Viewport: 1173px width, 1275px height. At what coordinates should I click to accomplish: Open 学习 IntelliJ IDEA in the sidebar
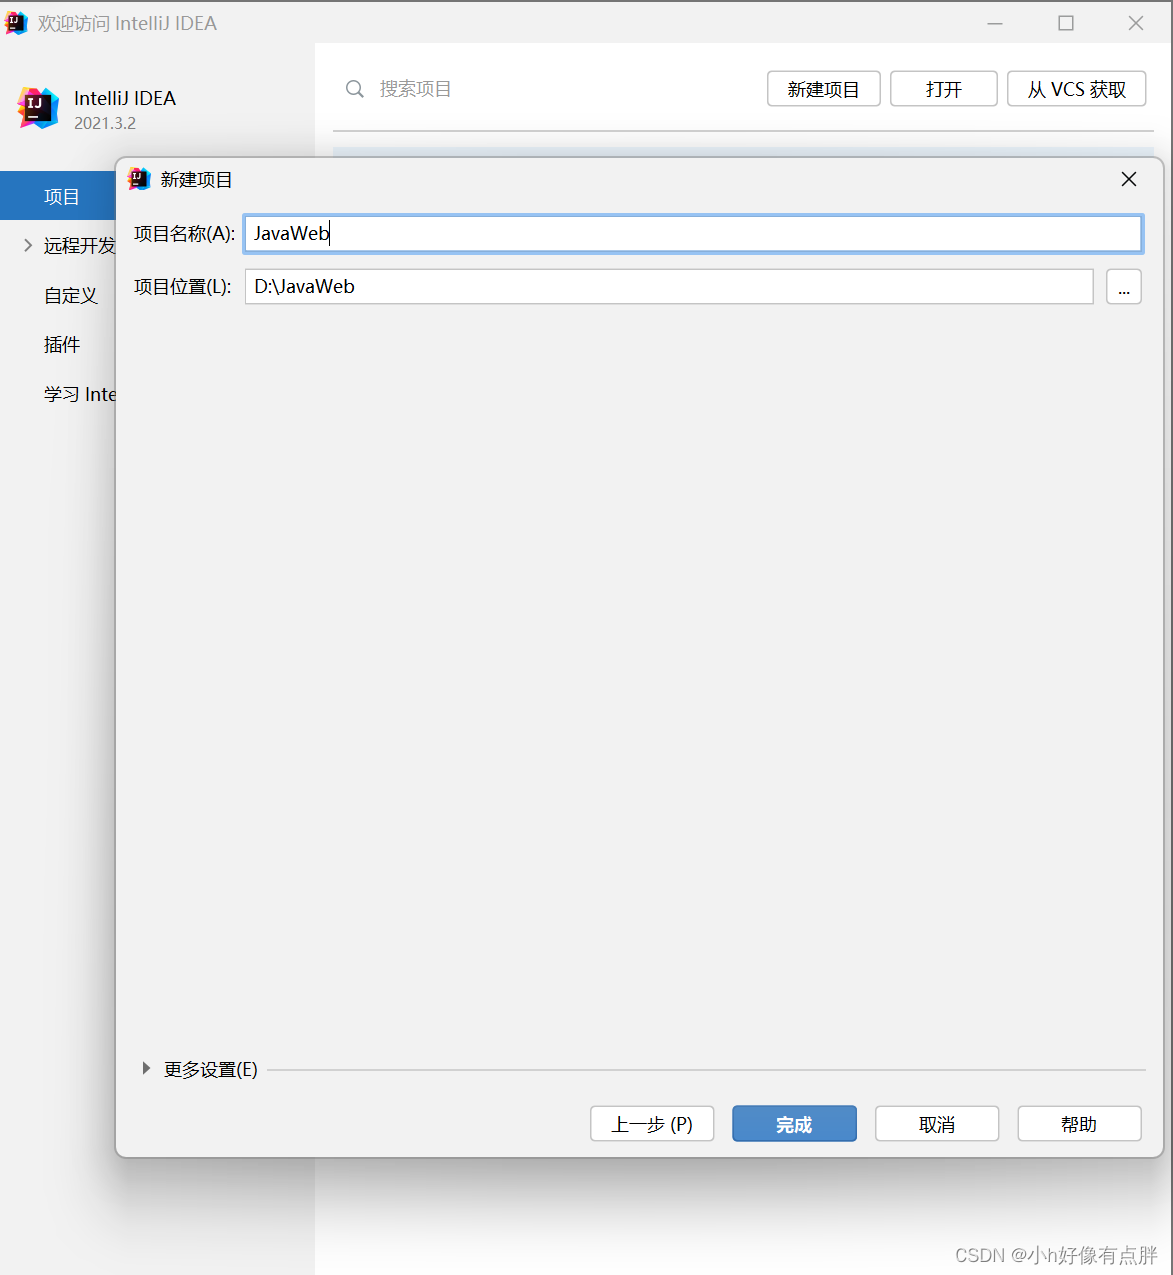click(80, 393)
